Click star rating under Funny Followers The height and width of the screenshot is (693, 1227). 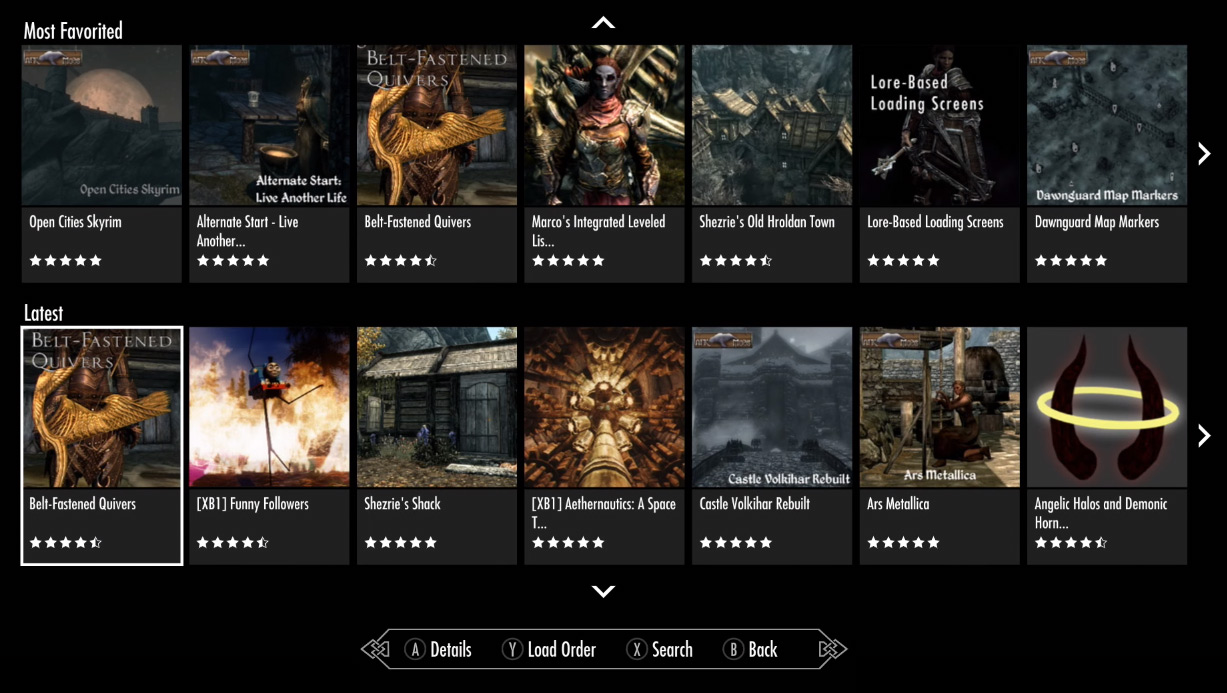pyautogui.click(x=233, y=543)
